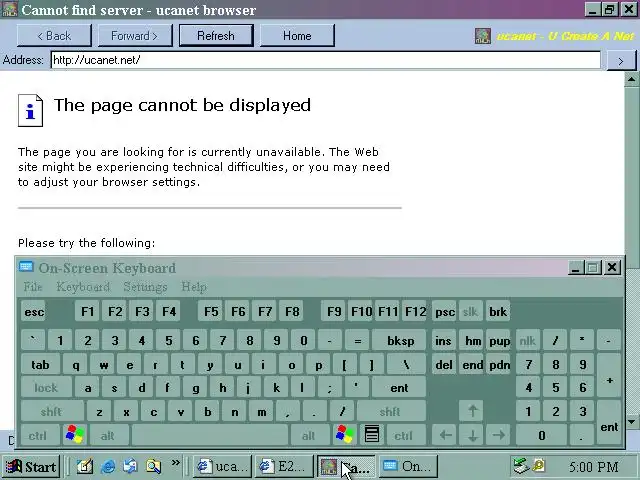The height and width of the screenshot is (480, 640).
Task: Click the psc print screen key
Action: [x=444, y=312]
